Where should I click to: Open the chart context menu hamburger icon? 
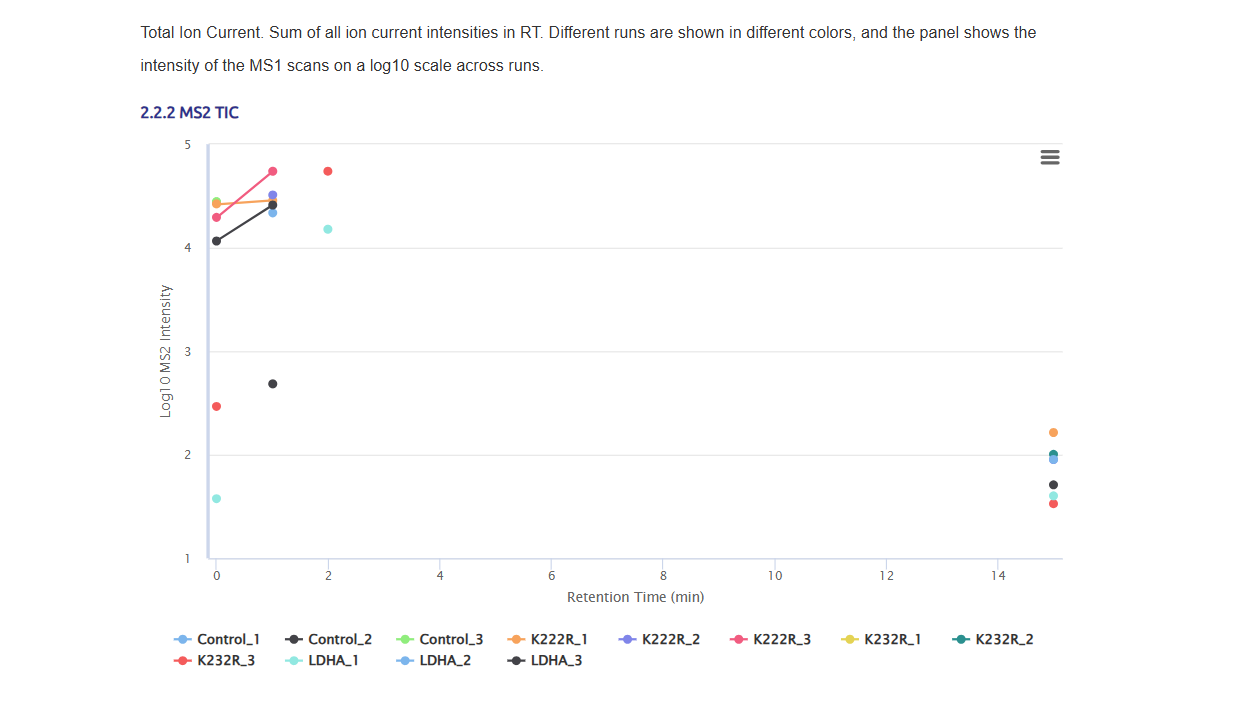(x=1050, y=158)
